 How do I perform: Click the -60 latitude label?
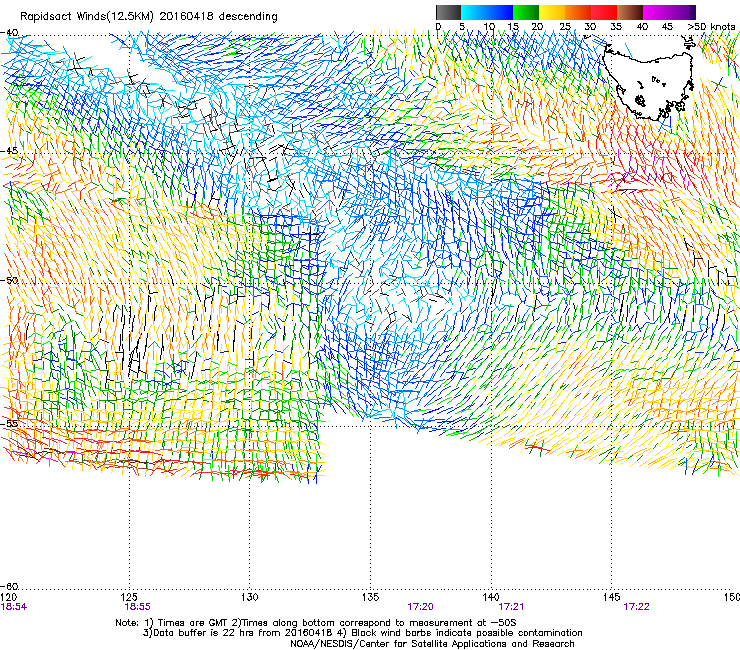tap(9, 586)
